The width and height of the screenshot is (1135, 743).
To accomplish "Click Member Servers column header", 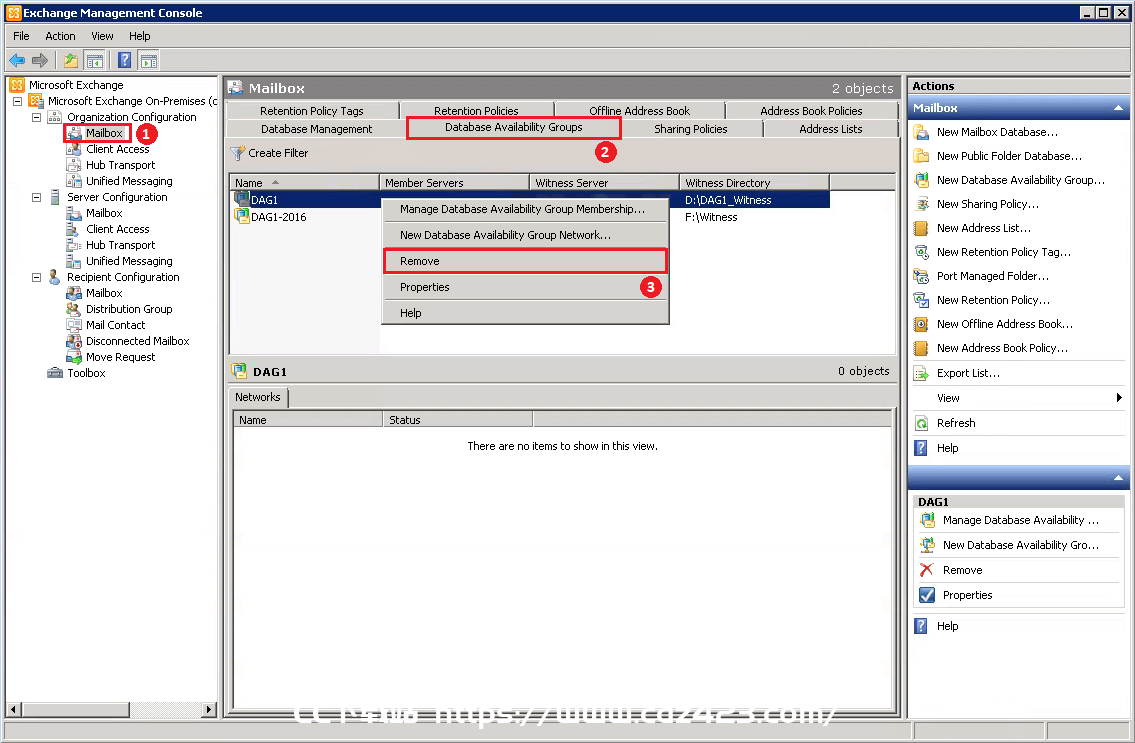I will (x=454, y=182).
